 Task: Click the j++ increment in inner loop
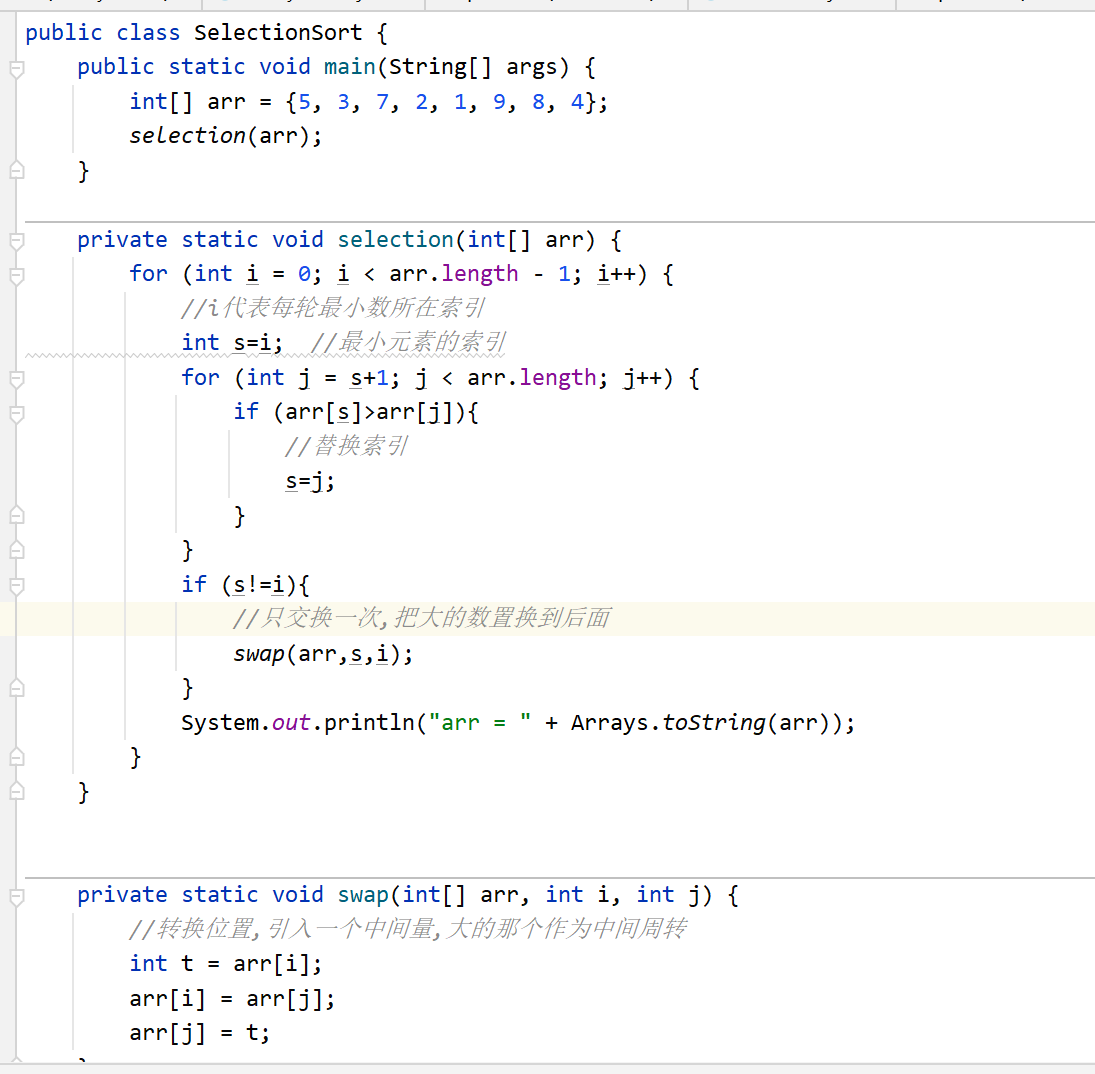pyautogui.click(x=642, y=378)
